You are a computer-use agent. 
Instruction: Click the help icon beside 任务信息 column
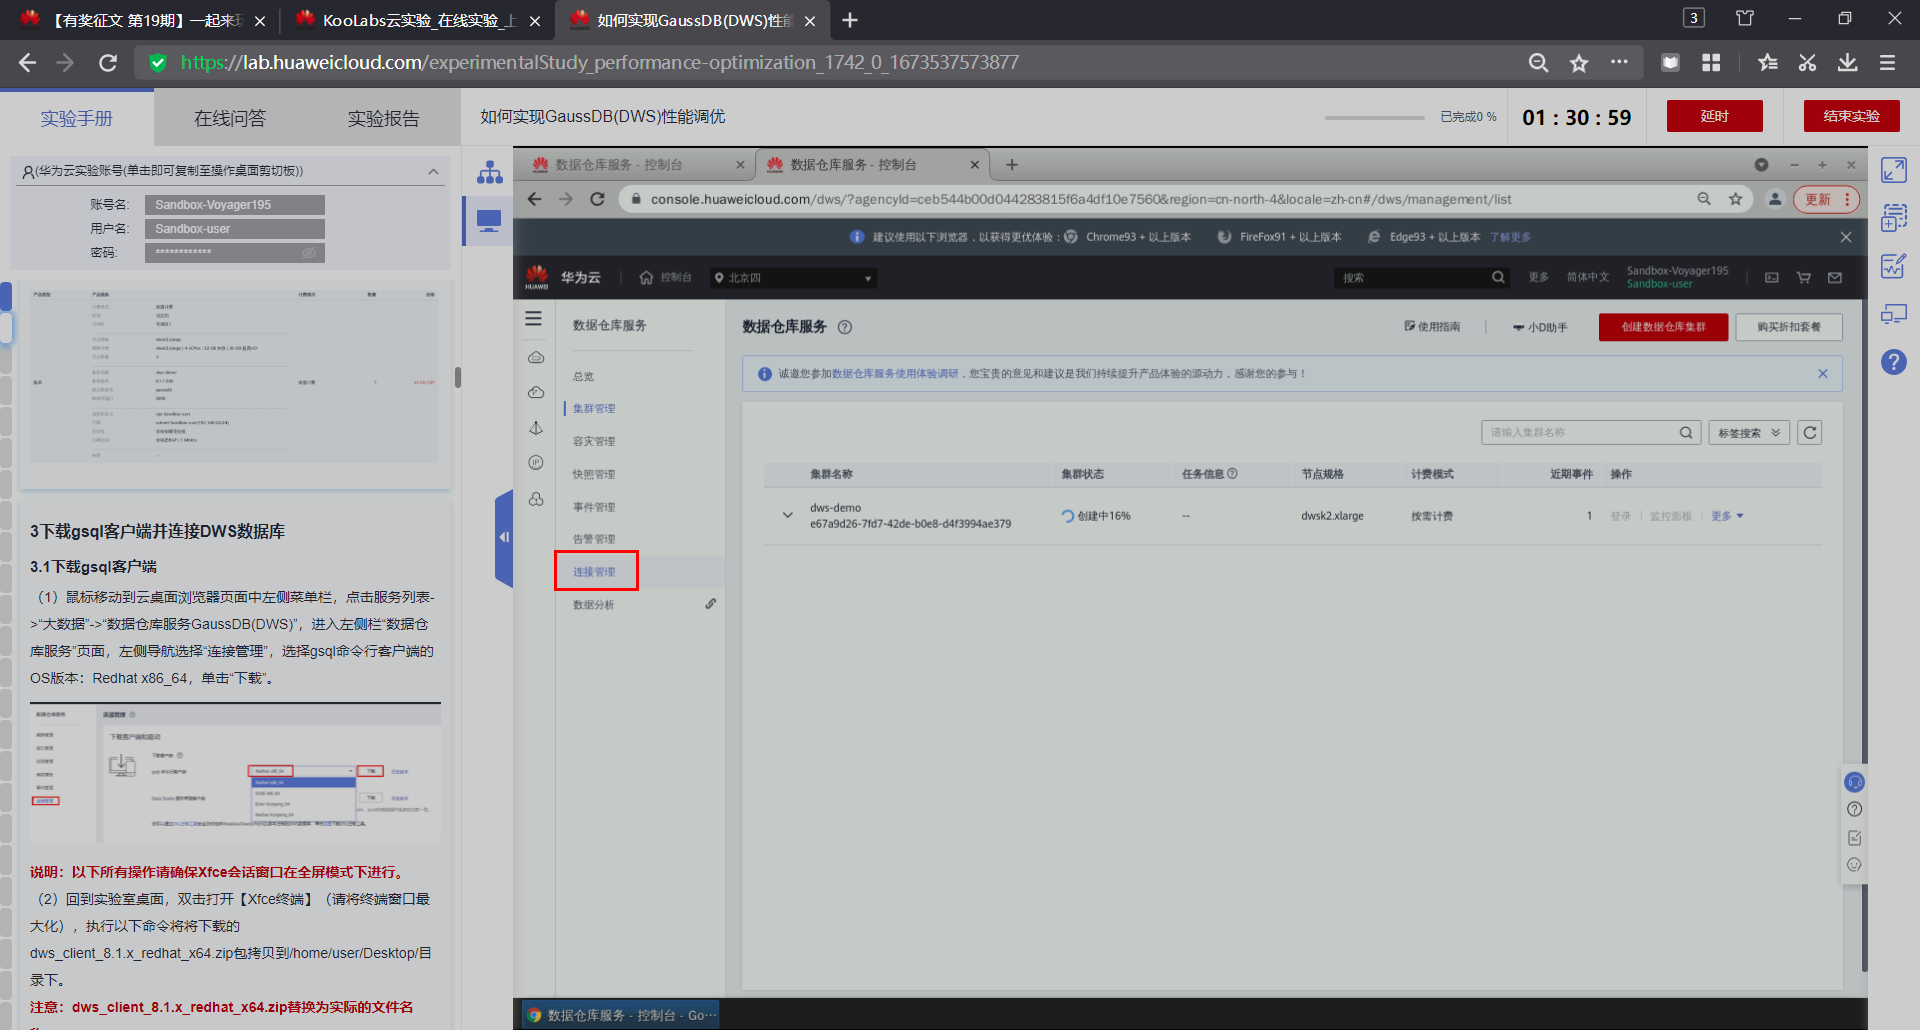tap(1232, 474)
